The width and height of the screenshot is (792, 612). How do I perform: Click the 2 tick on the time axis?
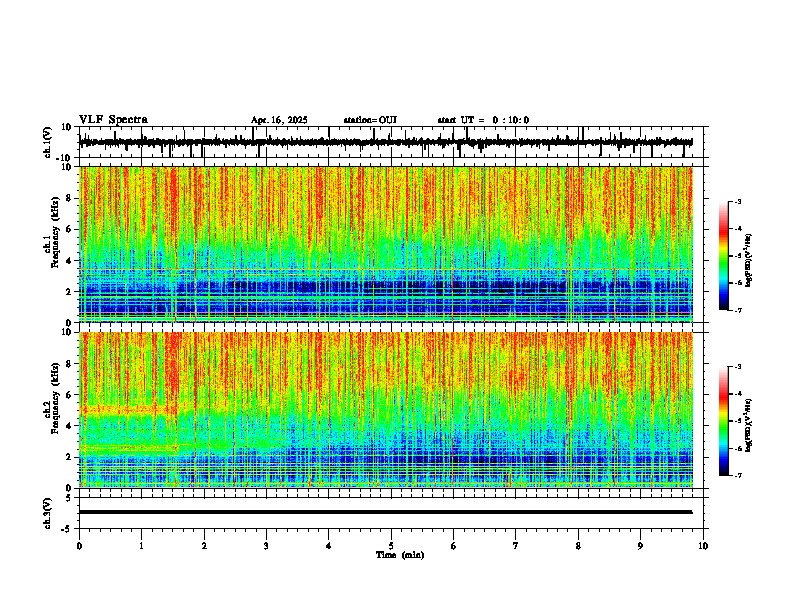(204, 546)
